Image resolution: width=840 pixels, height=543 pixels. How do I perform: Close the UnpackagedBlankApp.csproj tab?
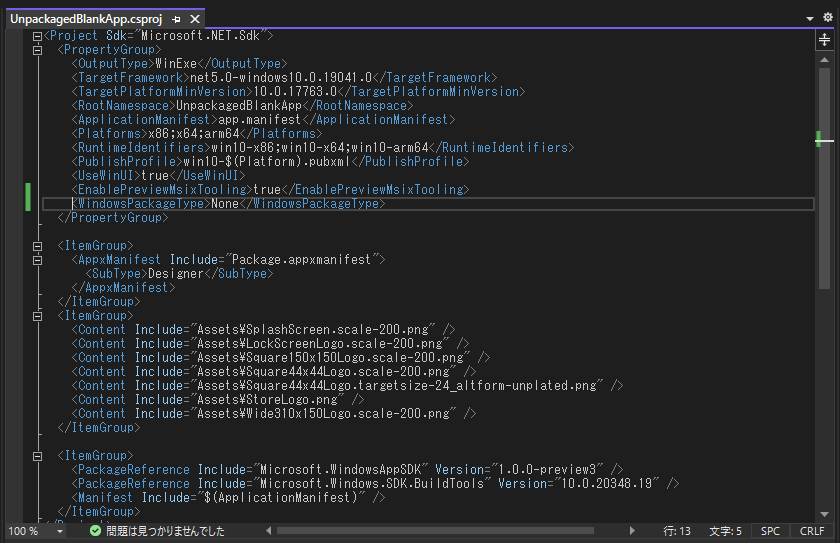(x=195, y=19)
